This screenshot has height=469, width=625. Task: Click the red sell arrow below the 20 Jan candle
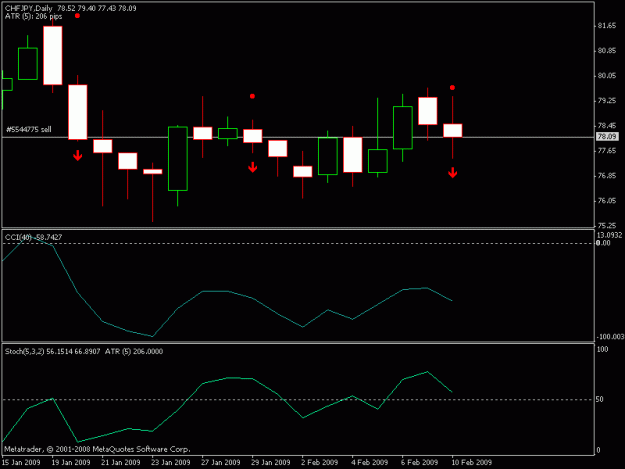point(78,155)
